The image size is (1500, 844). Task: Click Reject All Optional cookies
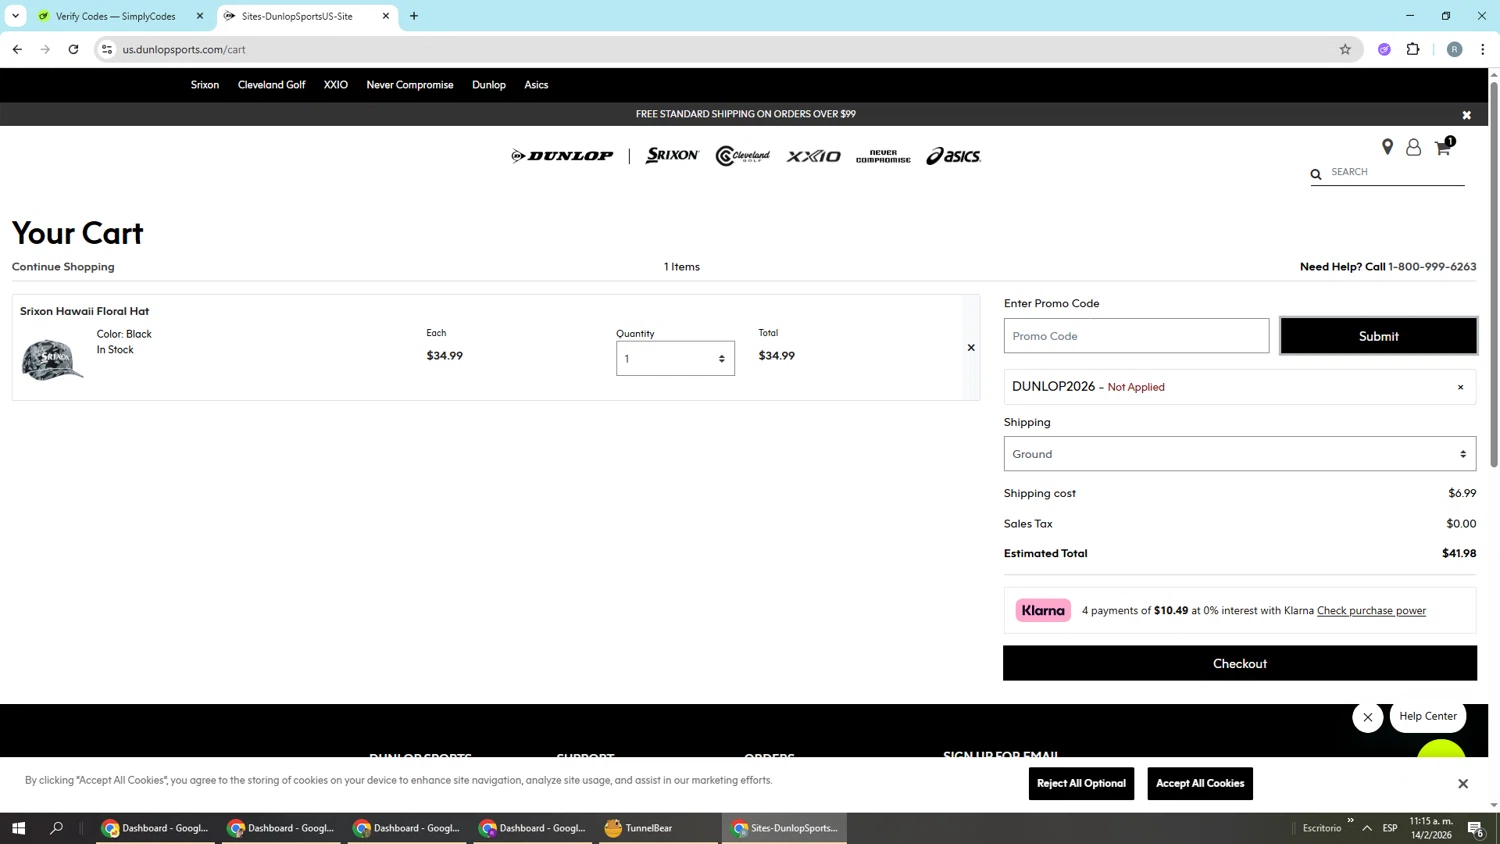coord(1081,783)
